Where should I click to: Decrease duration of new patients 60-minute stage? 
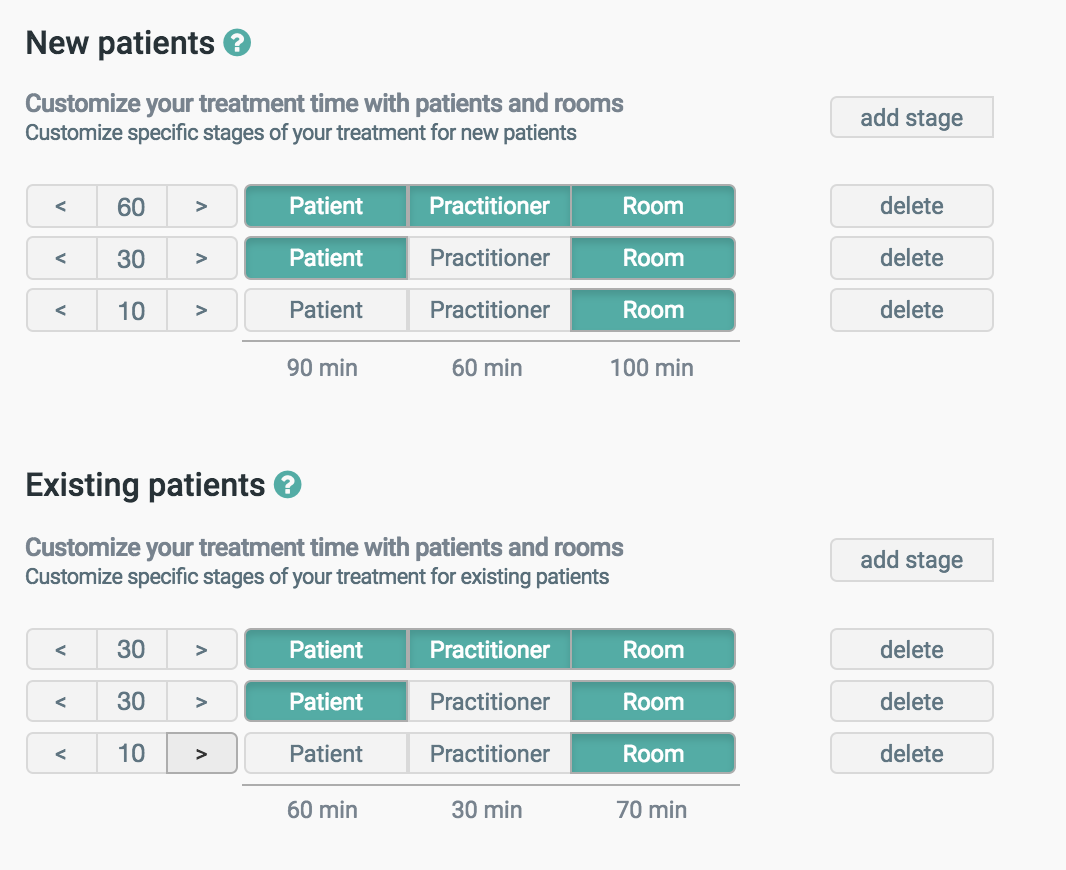click(61, 207)
